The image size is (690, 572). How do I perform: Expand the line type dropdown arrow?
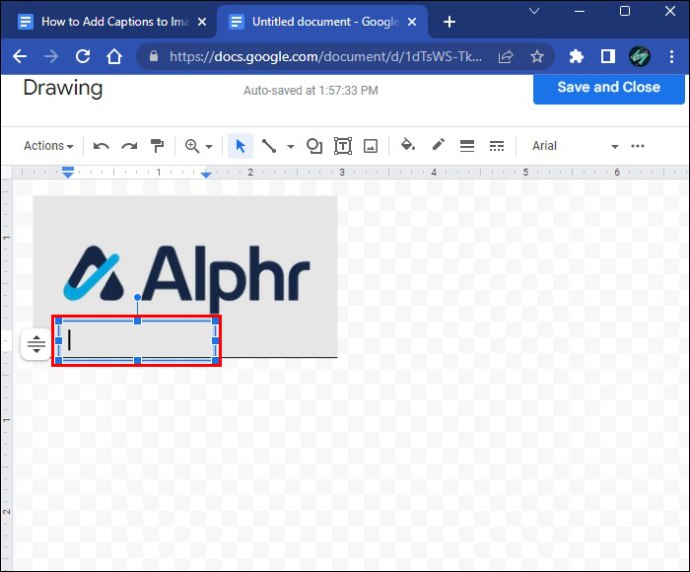point(290,147)
